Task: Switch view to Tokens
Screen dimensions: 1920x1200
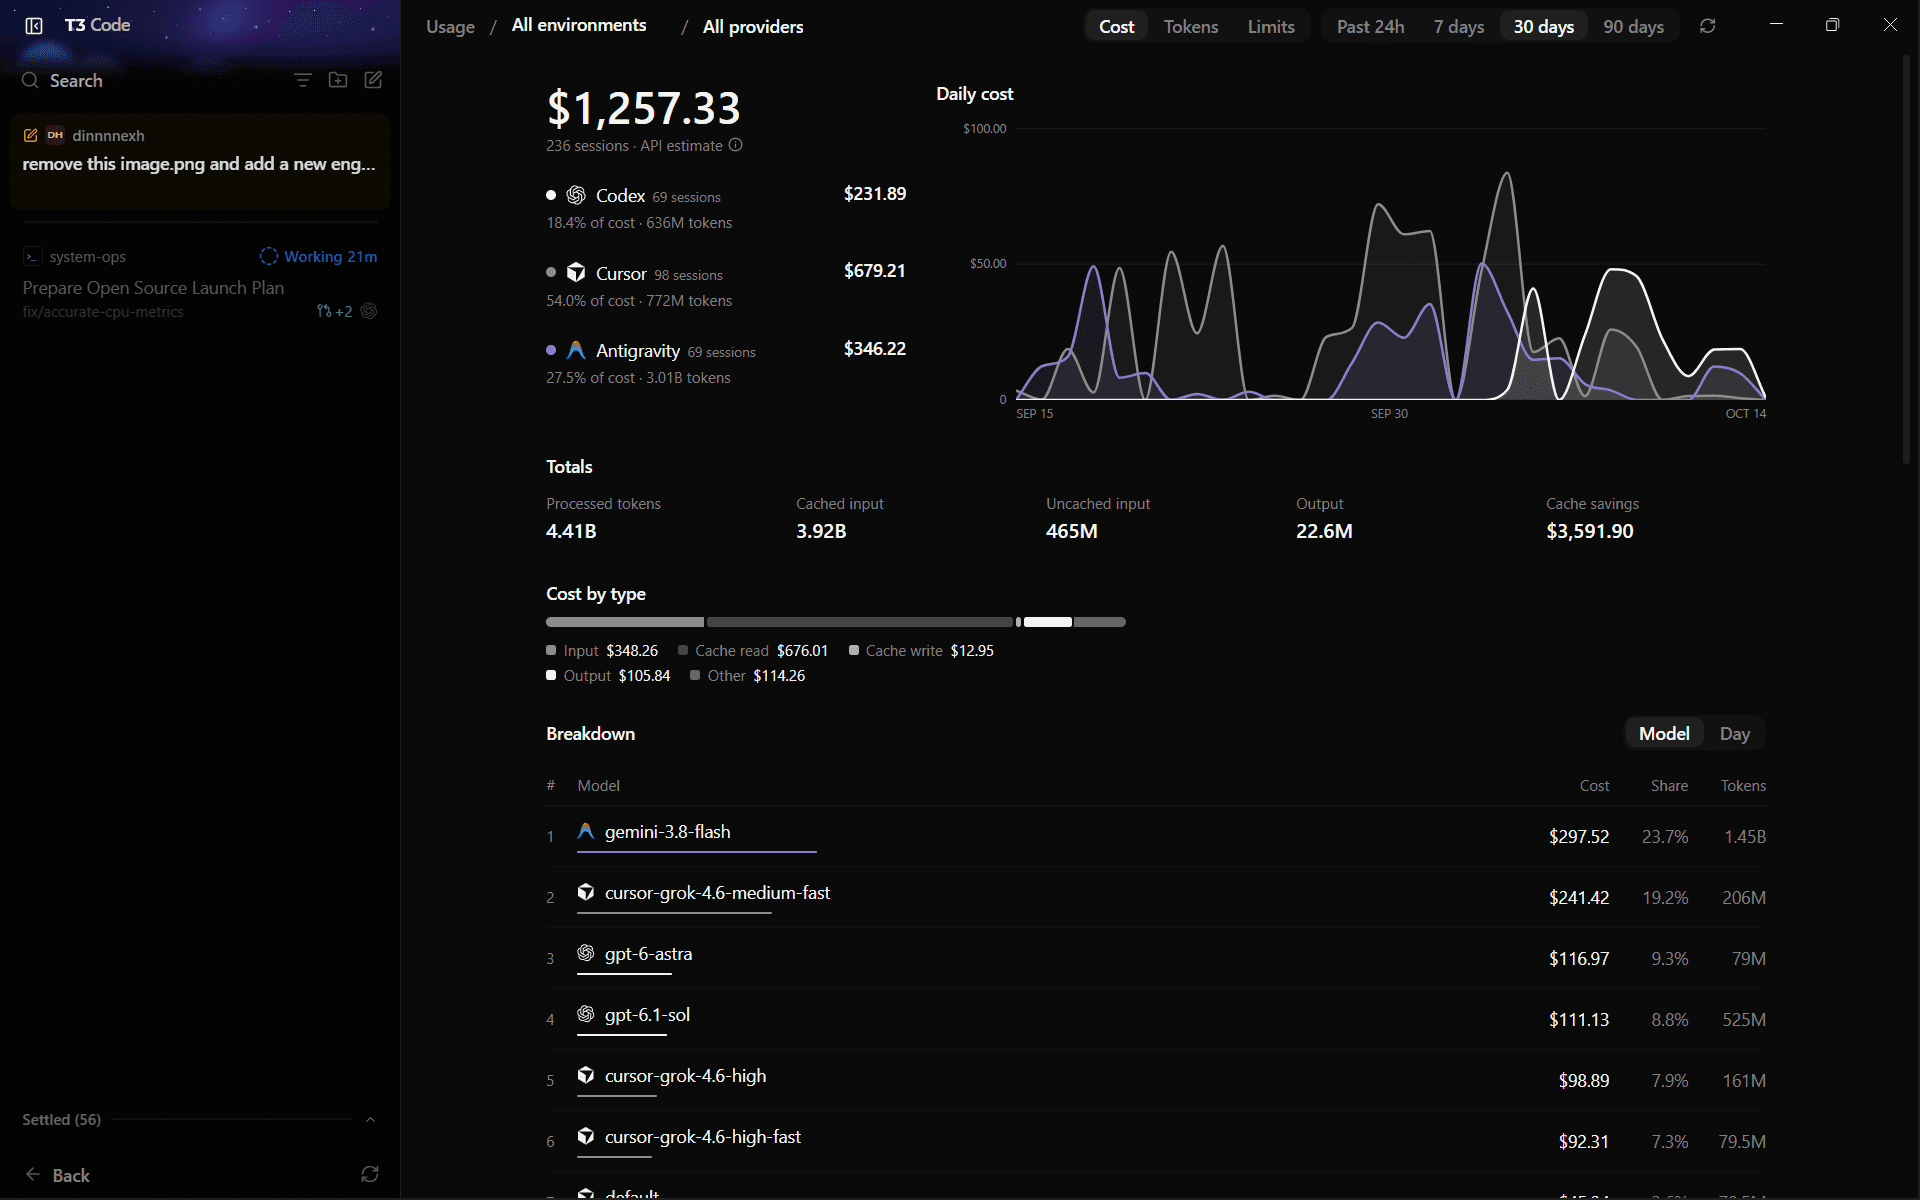Action: click(1190, 26)
